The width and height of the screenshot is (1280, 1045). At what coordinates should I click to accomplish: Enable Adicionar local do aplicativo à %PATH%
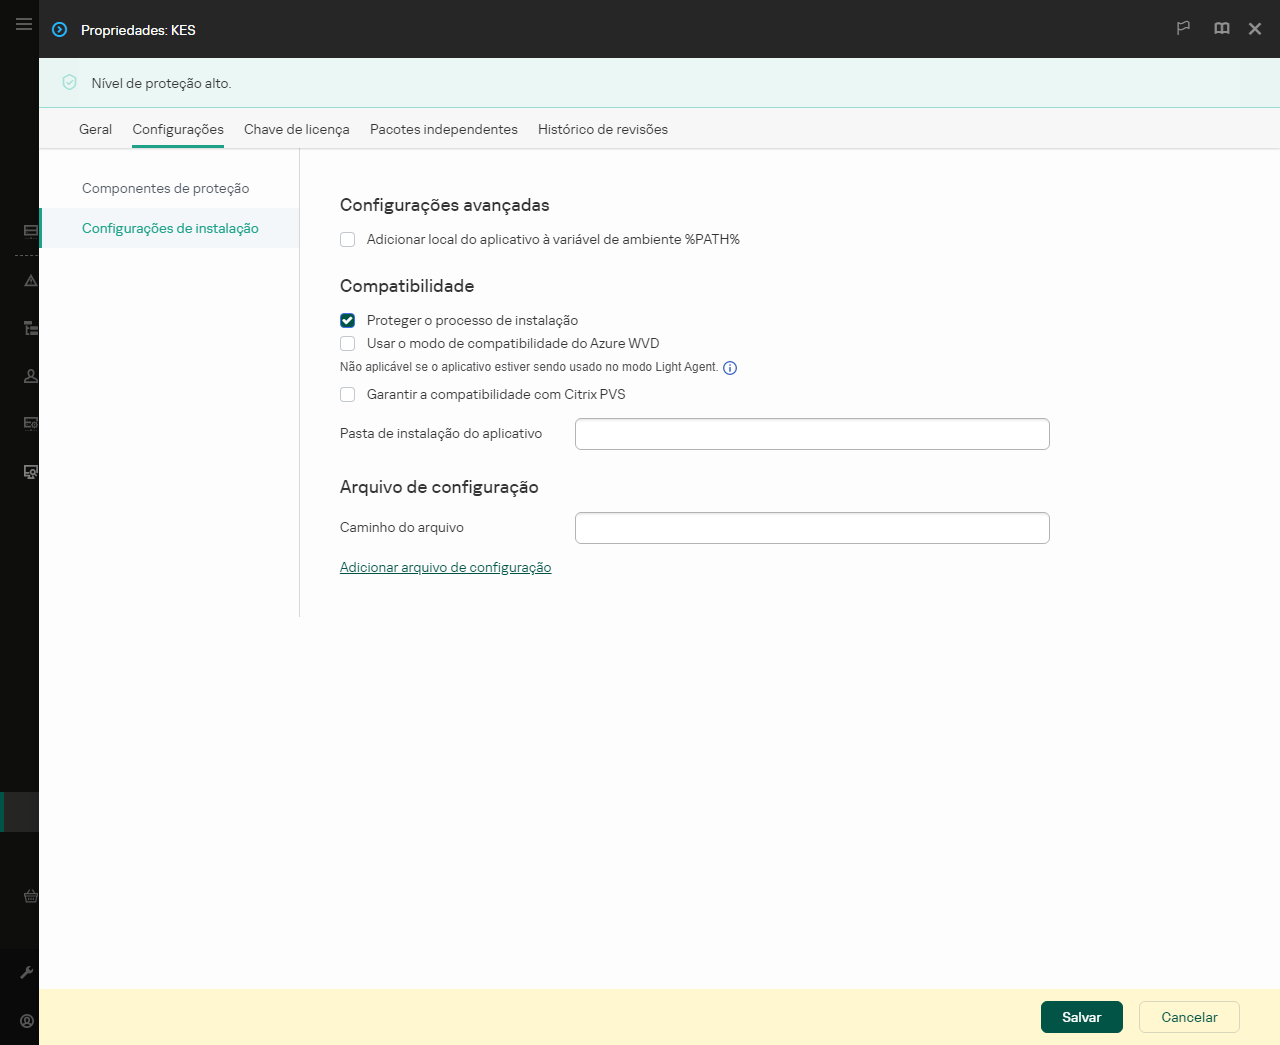pos(347,239)
